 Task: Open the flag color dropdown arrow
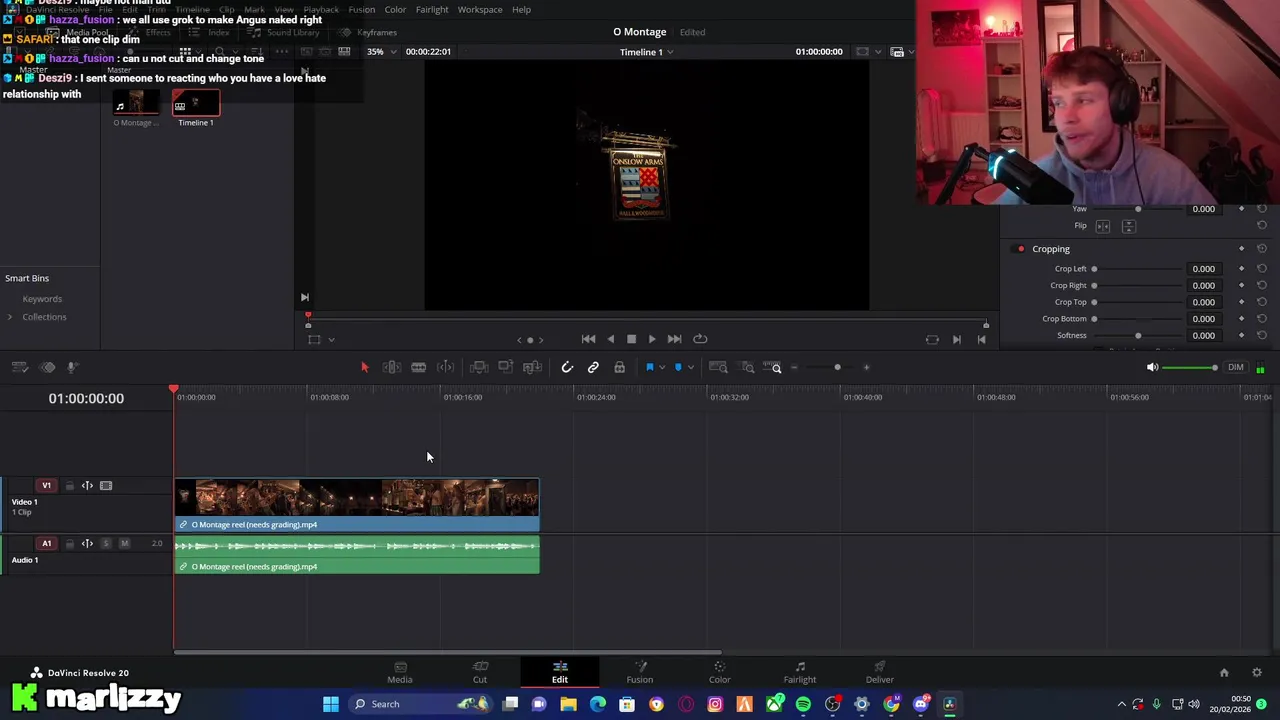661,368
